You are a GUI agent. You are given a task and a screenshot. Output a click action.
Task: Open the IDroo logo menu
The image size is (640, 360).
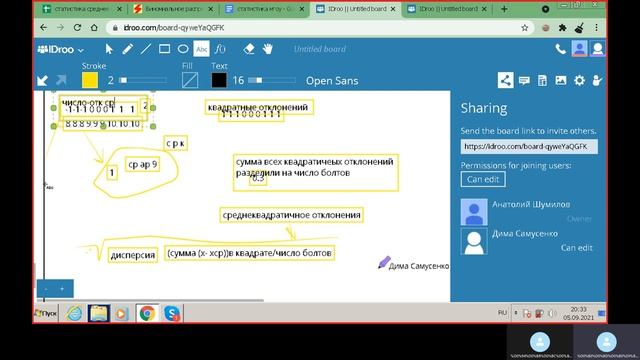pyautogui.click(x=60, y=49)
